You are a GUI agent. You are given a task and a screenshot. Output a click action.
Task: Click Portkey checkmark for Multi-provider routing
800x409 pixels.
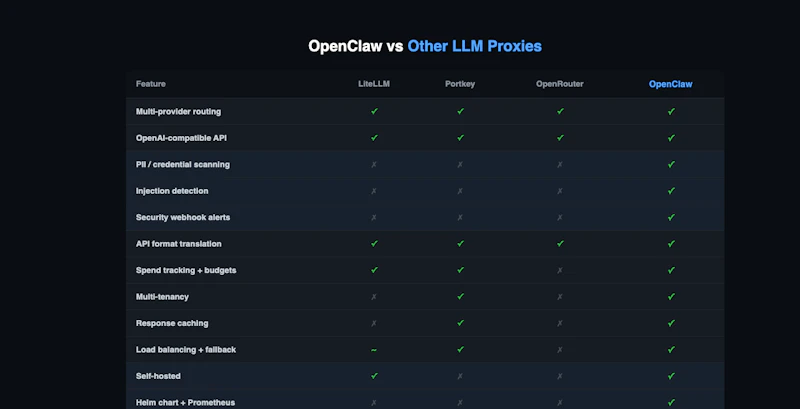point(460,111)
